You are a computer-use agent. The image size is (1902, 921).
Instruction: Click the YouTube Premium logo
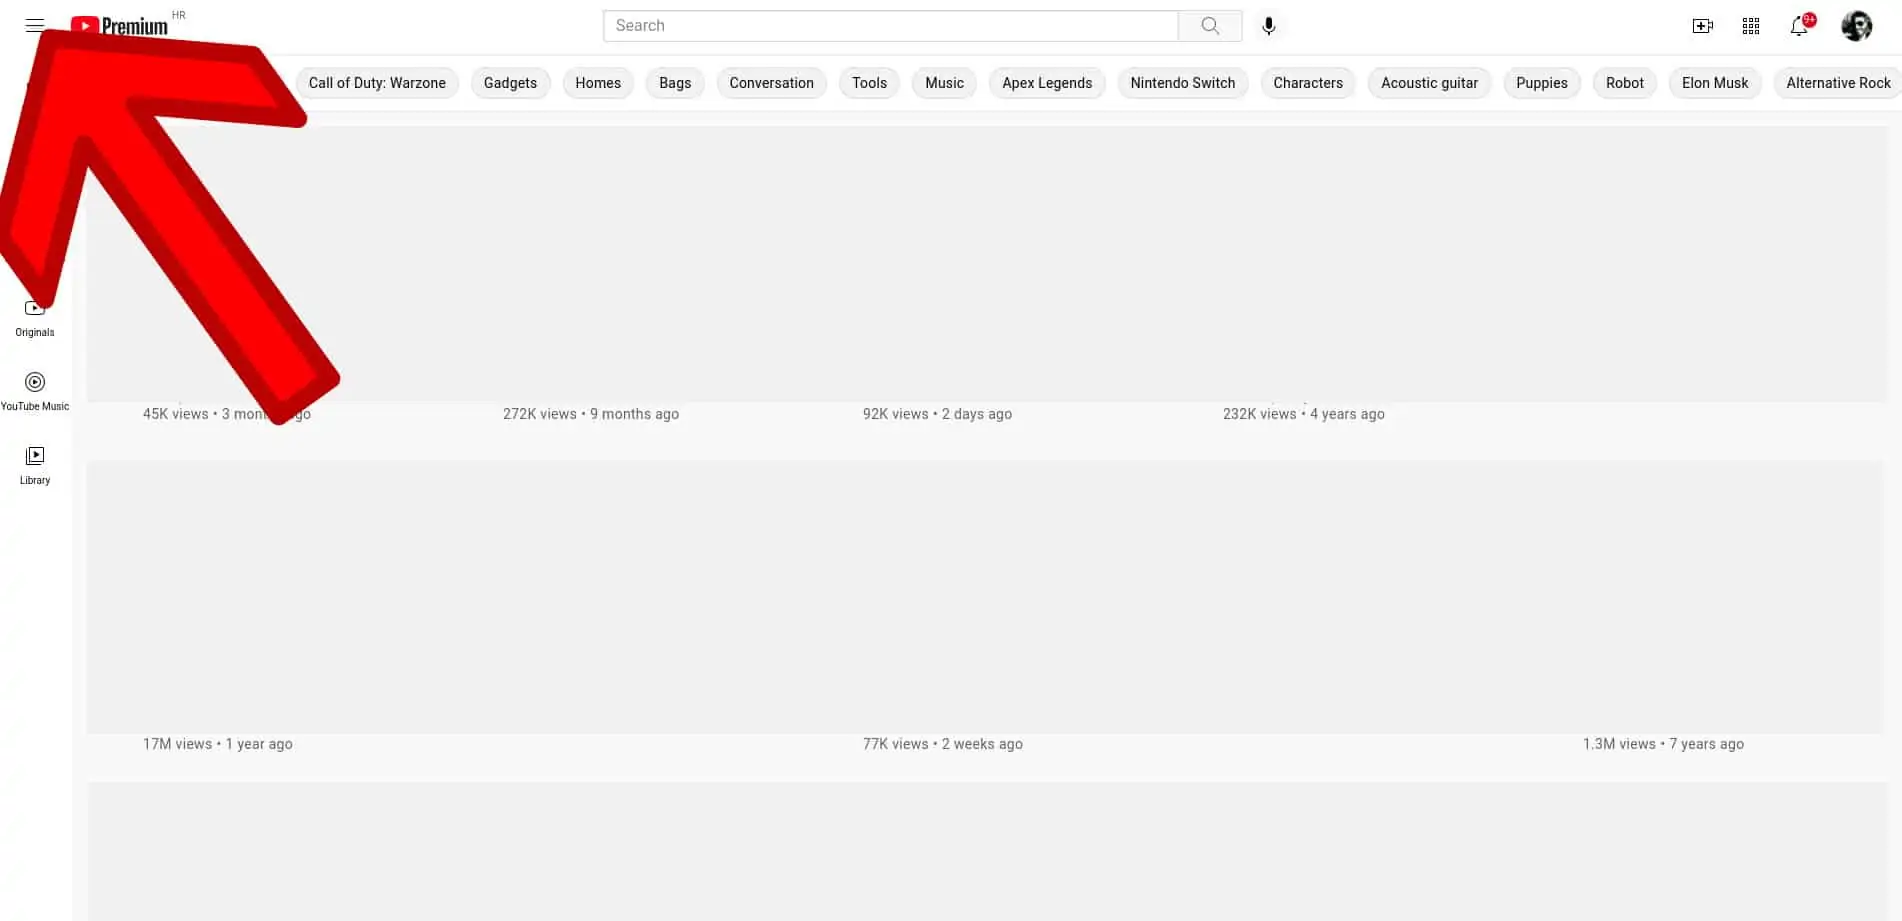click(x=120, y=26)
